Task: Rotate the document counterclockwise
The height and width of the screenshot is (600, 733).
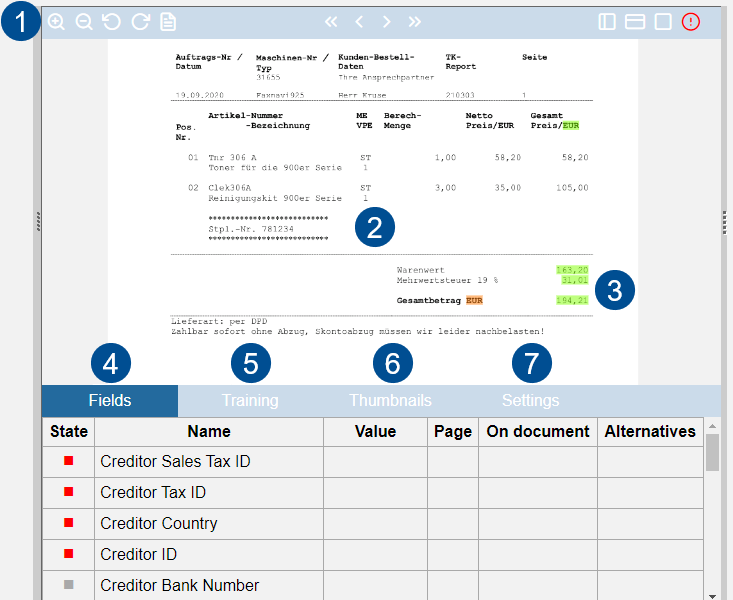Action: point(112,21)
